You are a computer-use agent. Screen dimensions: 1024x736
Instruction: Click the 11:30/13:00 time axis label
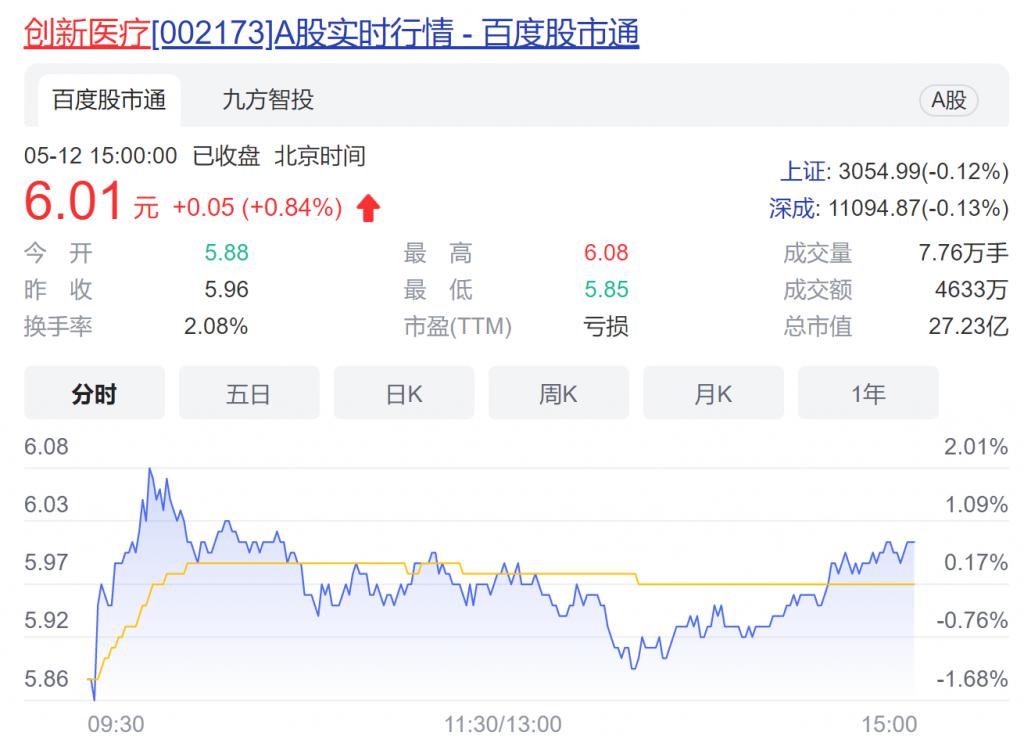[x=503, y=724]
